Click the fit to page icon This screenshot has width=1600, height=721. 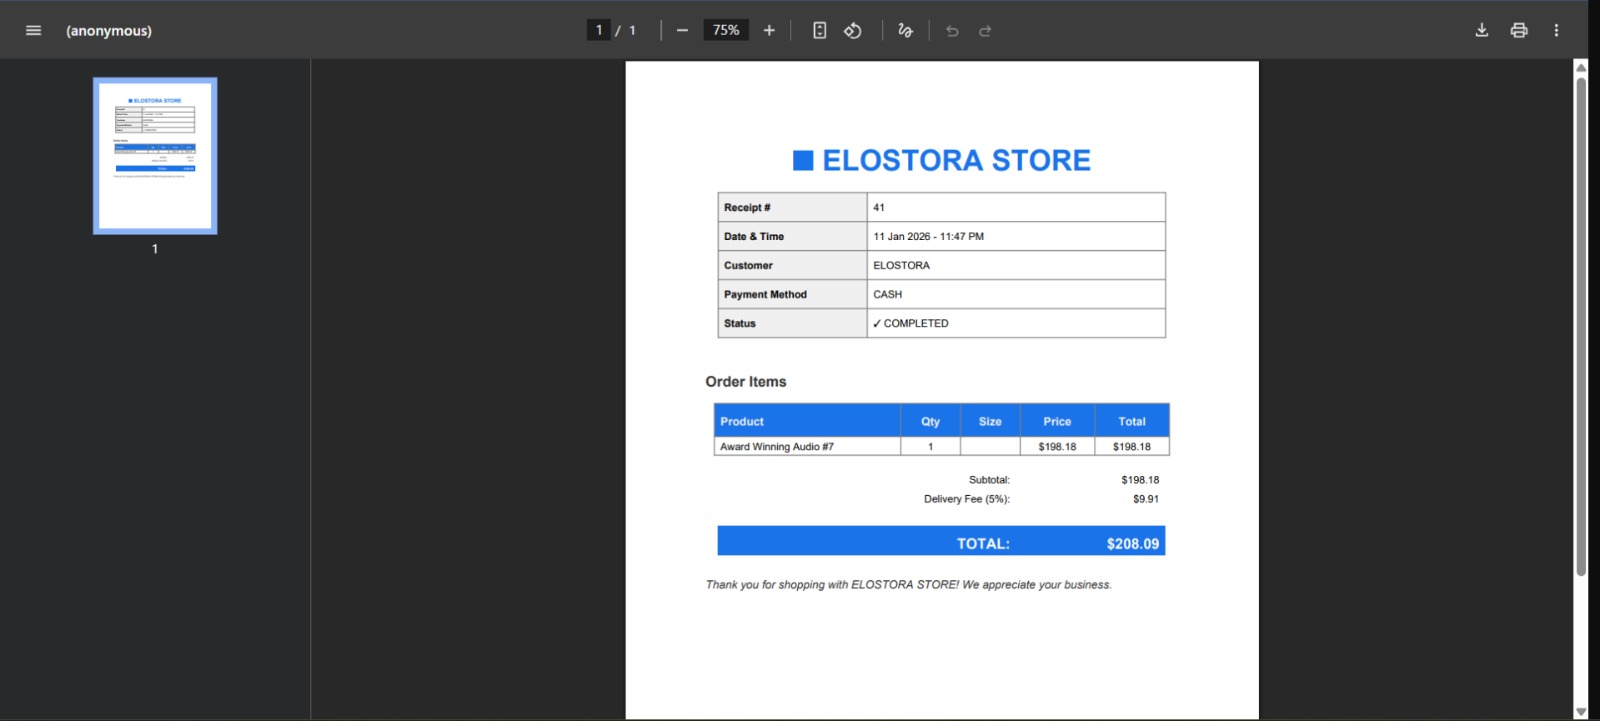click(x=819, y=30)
